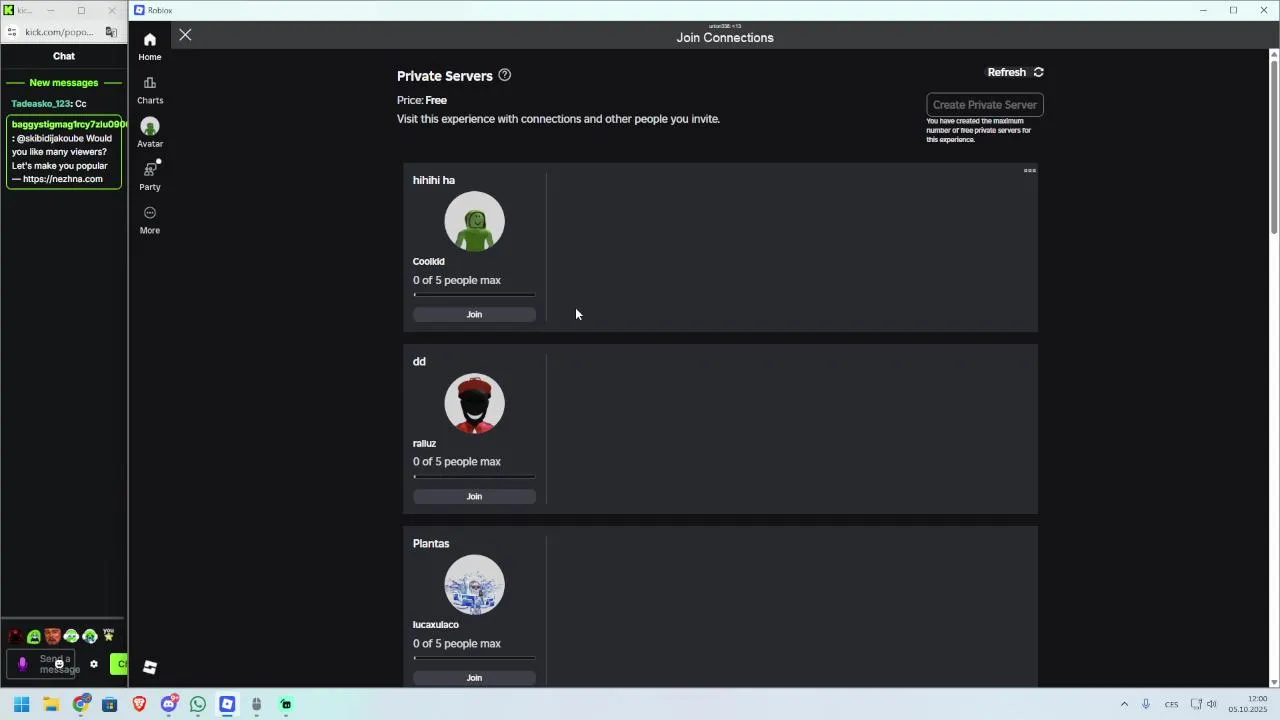
Task: Click the site info icon in Kick address bar
Action: [x=11, y=32]
